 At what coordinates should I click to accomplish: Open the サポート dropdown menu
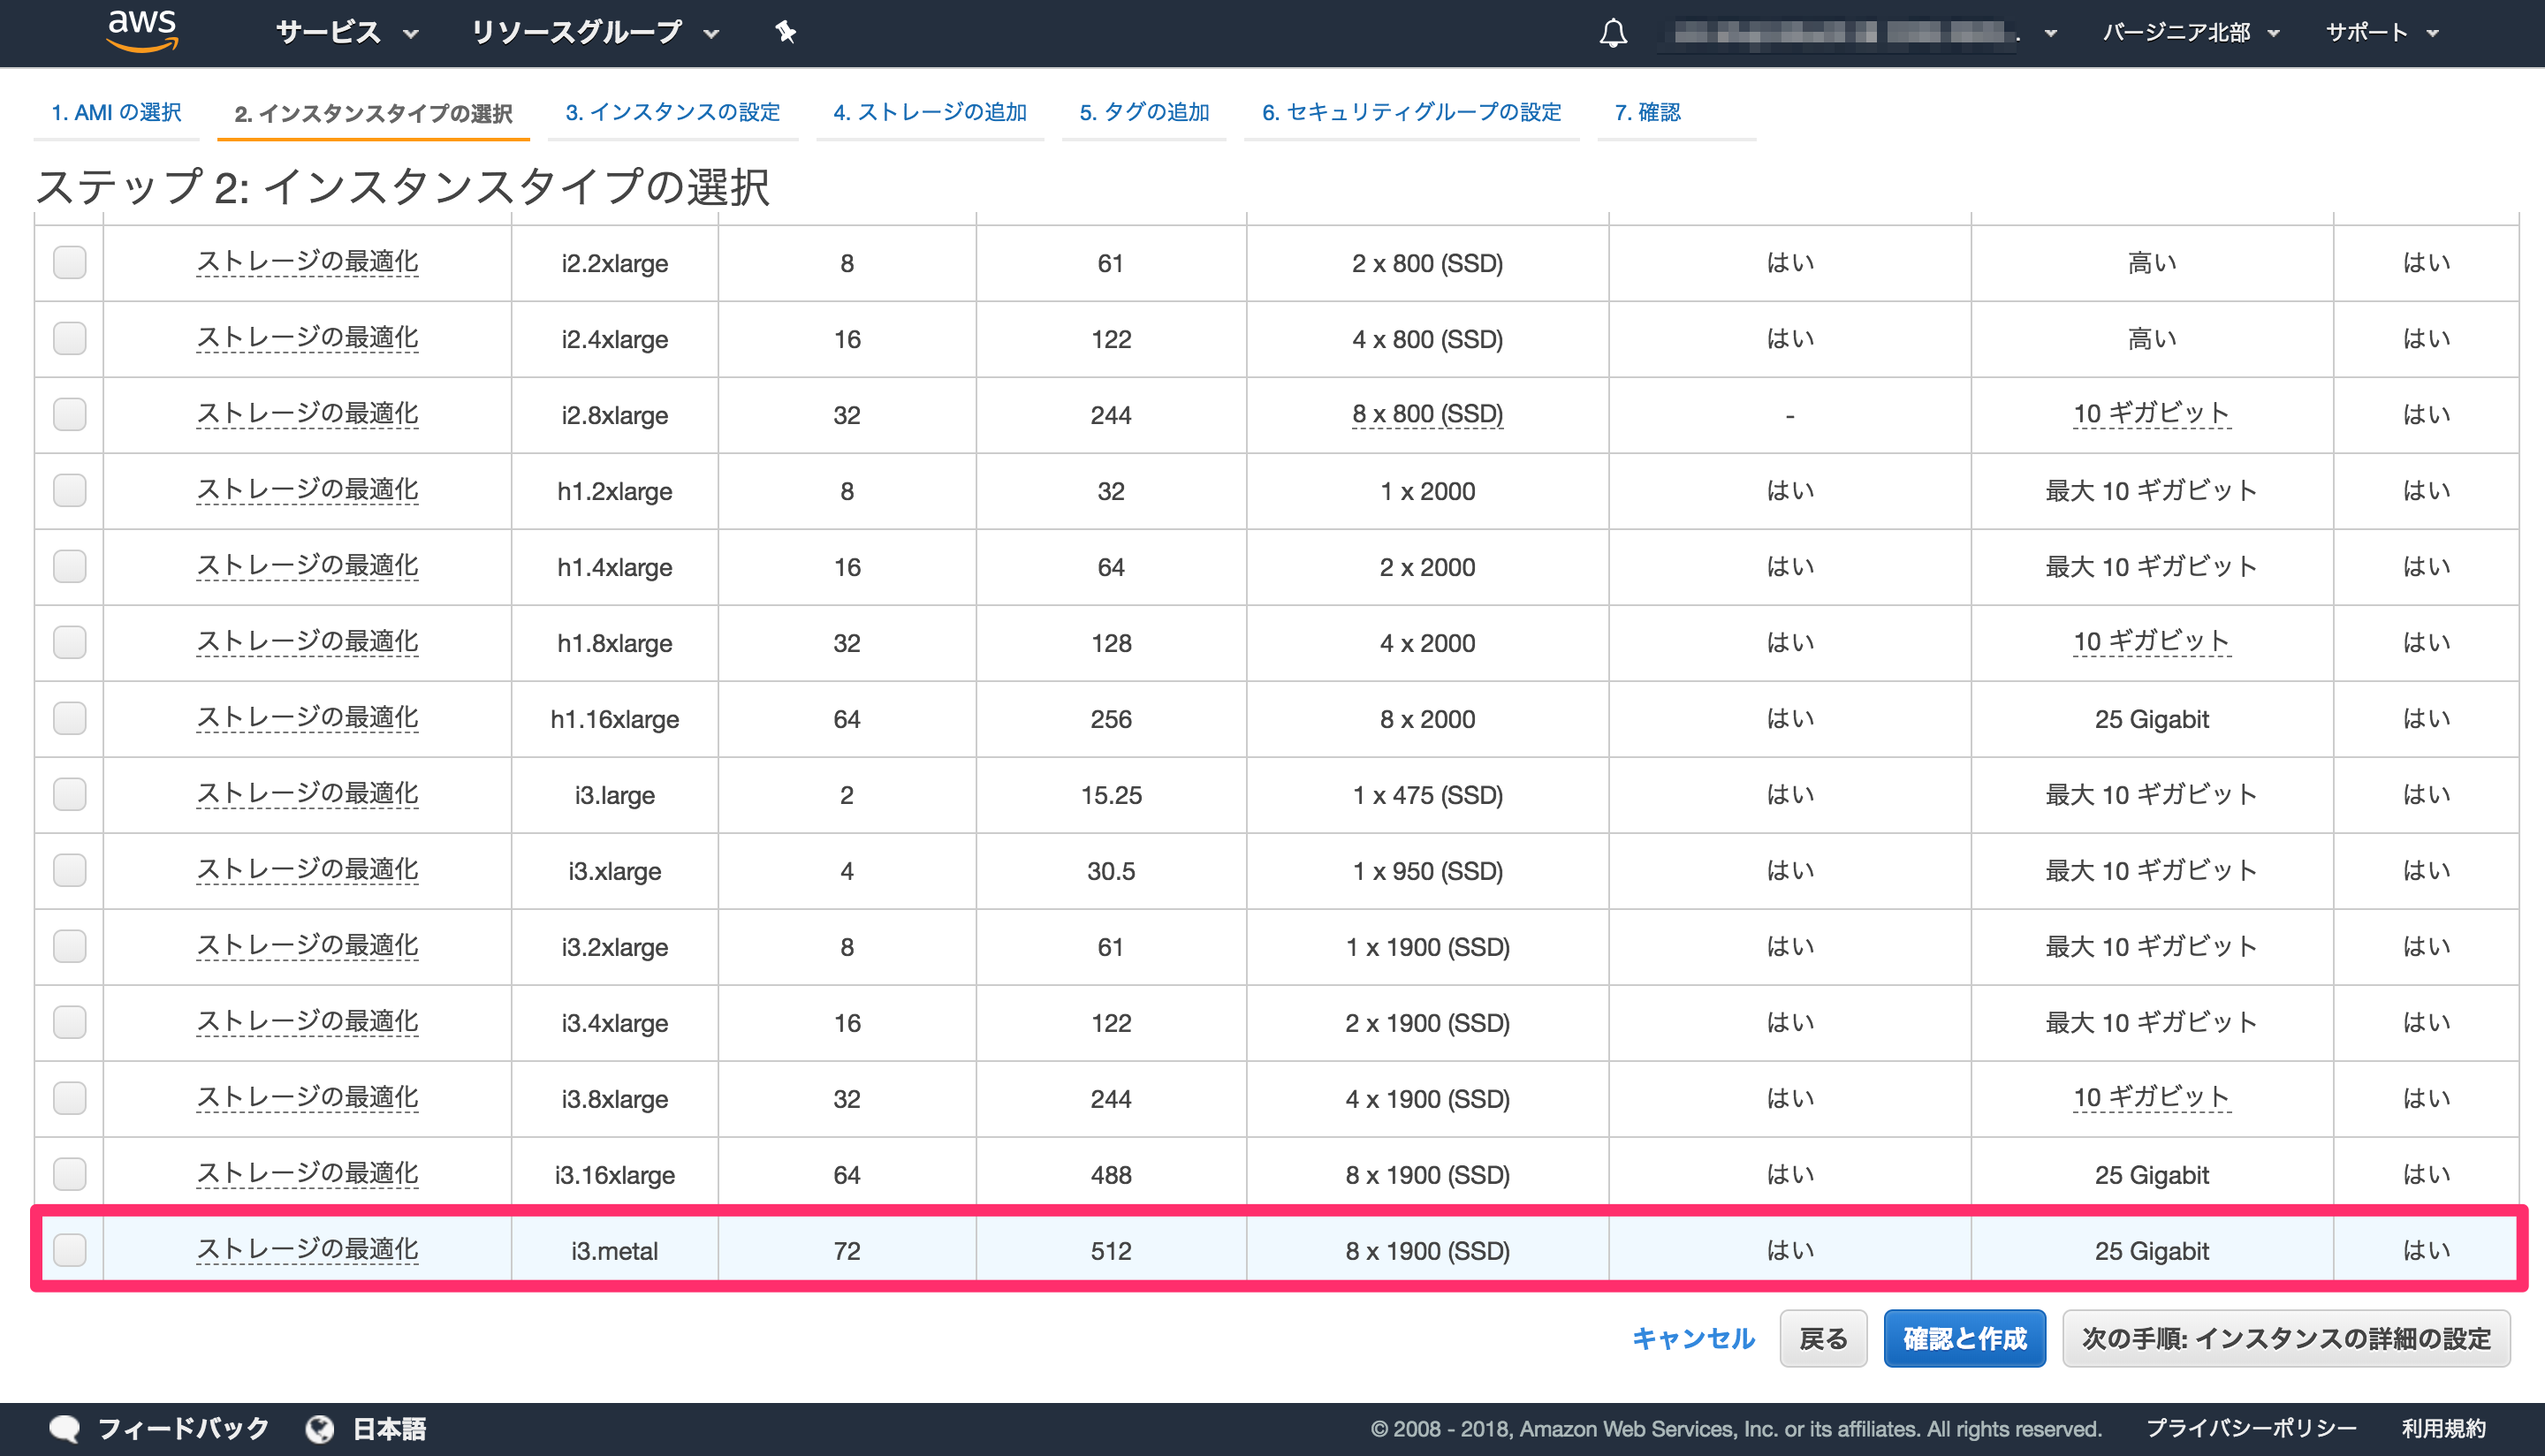(x=2382, y=32)
